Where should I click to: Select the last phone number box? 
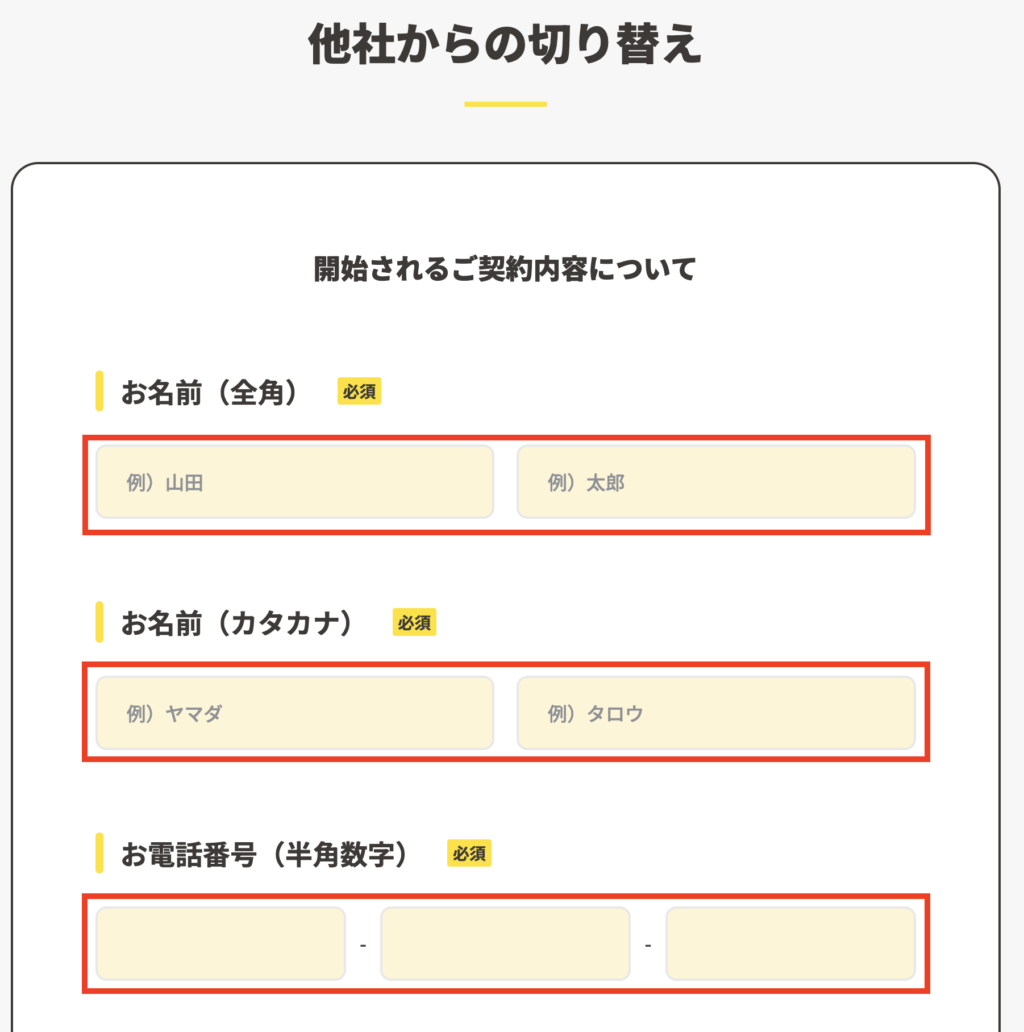pyautogui.click(x=790, y=944)
